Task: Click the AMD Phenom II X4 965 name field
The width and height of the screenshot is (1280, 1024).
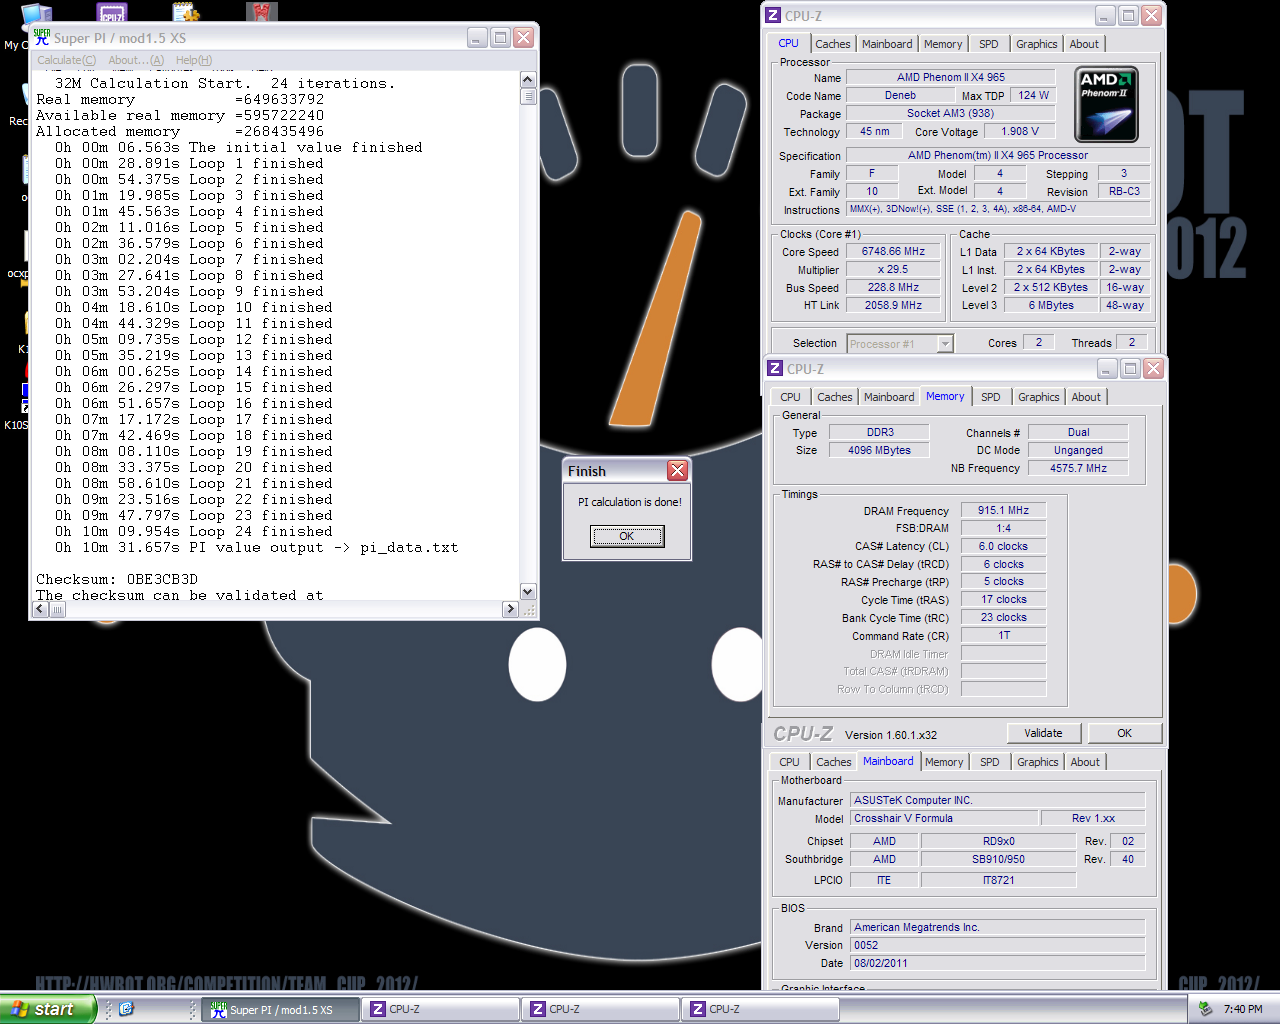Action: (951, 77)
